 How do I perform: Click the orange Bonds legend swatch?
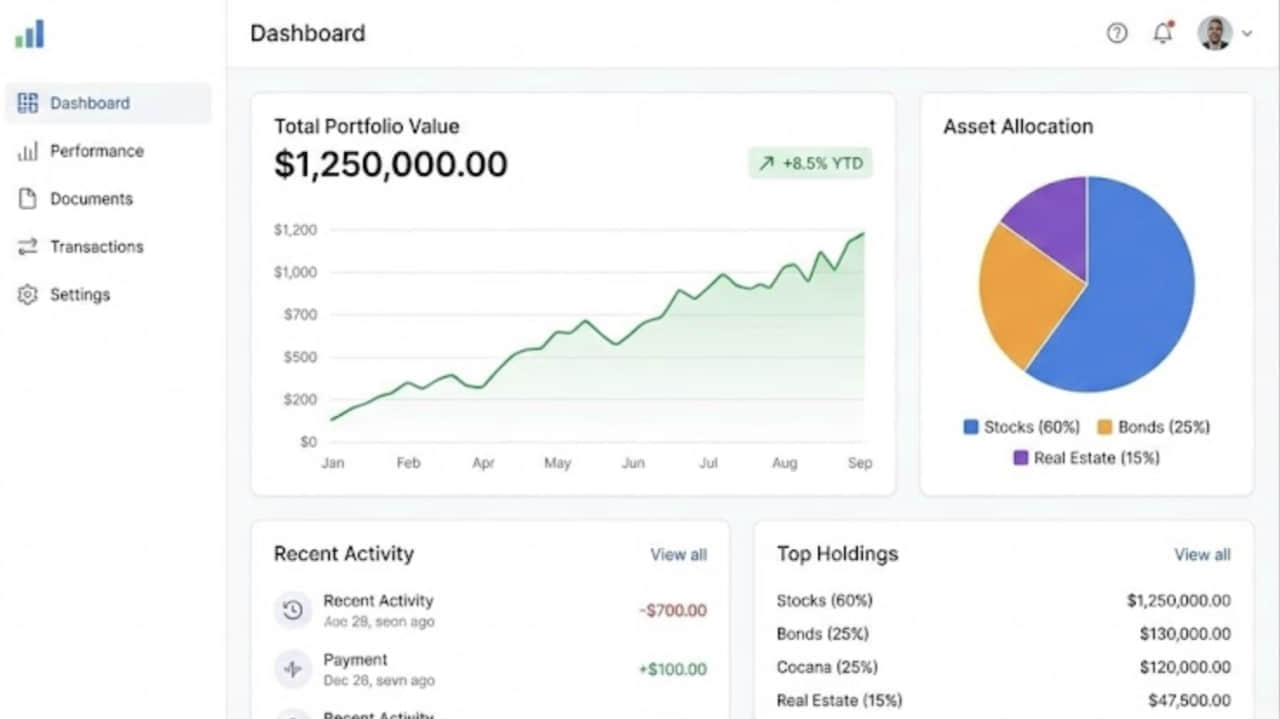click(1104, 427)
